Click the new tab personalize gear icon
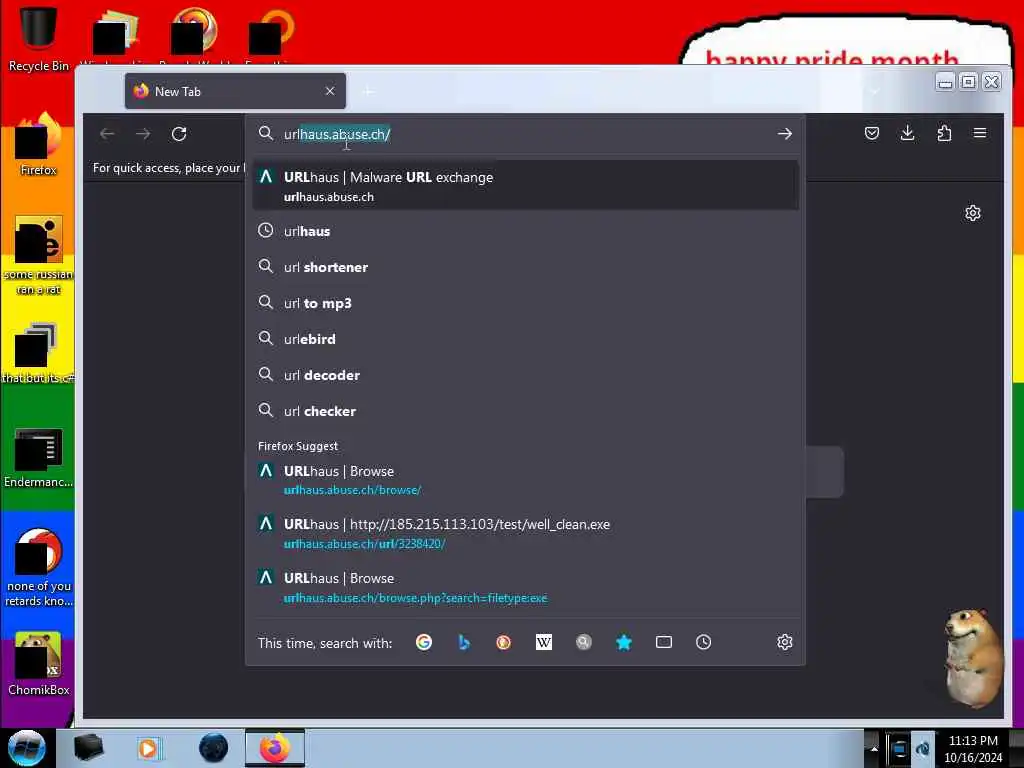Viewport: 1024px width, 768px height. point(972,213)
